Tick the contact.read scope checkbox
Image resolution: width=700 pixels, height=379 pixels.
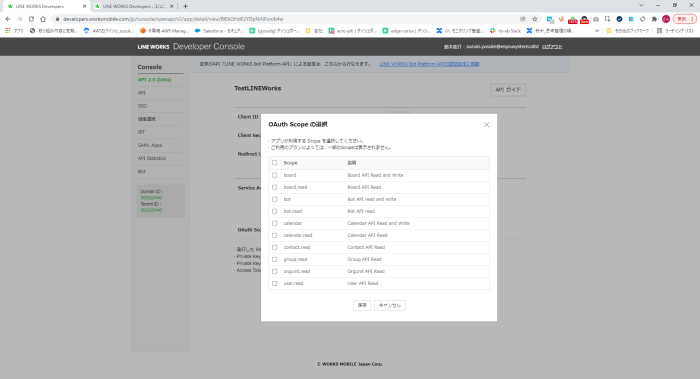pos(275,247)
